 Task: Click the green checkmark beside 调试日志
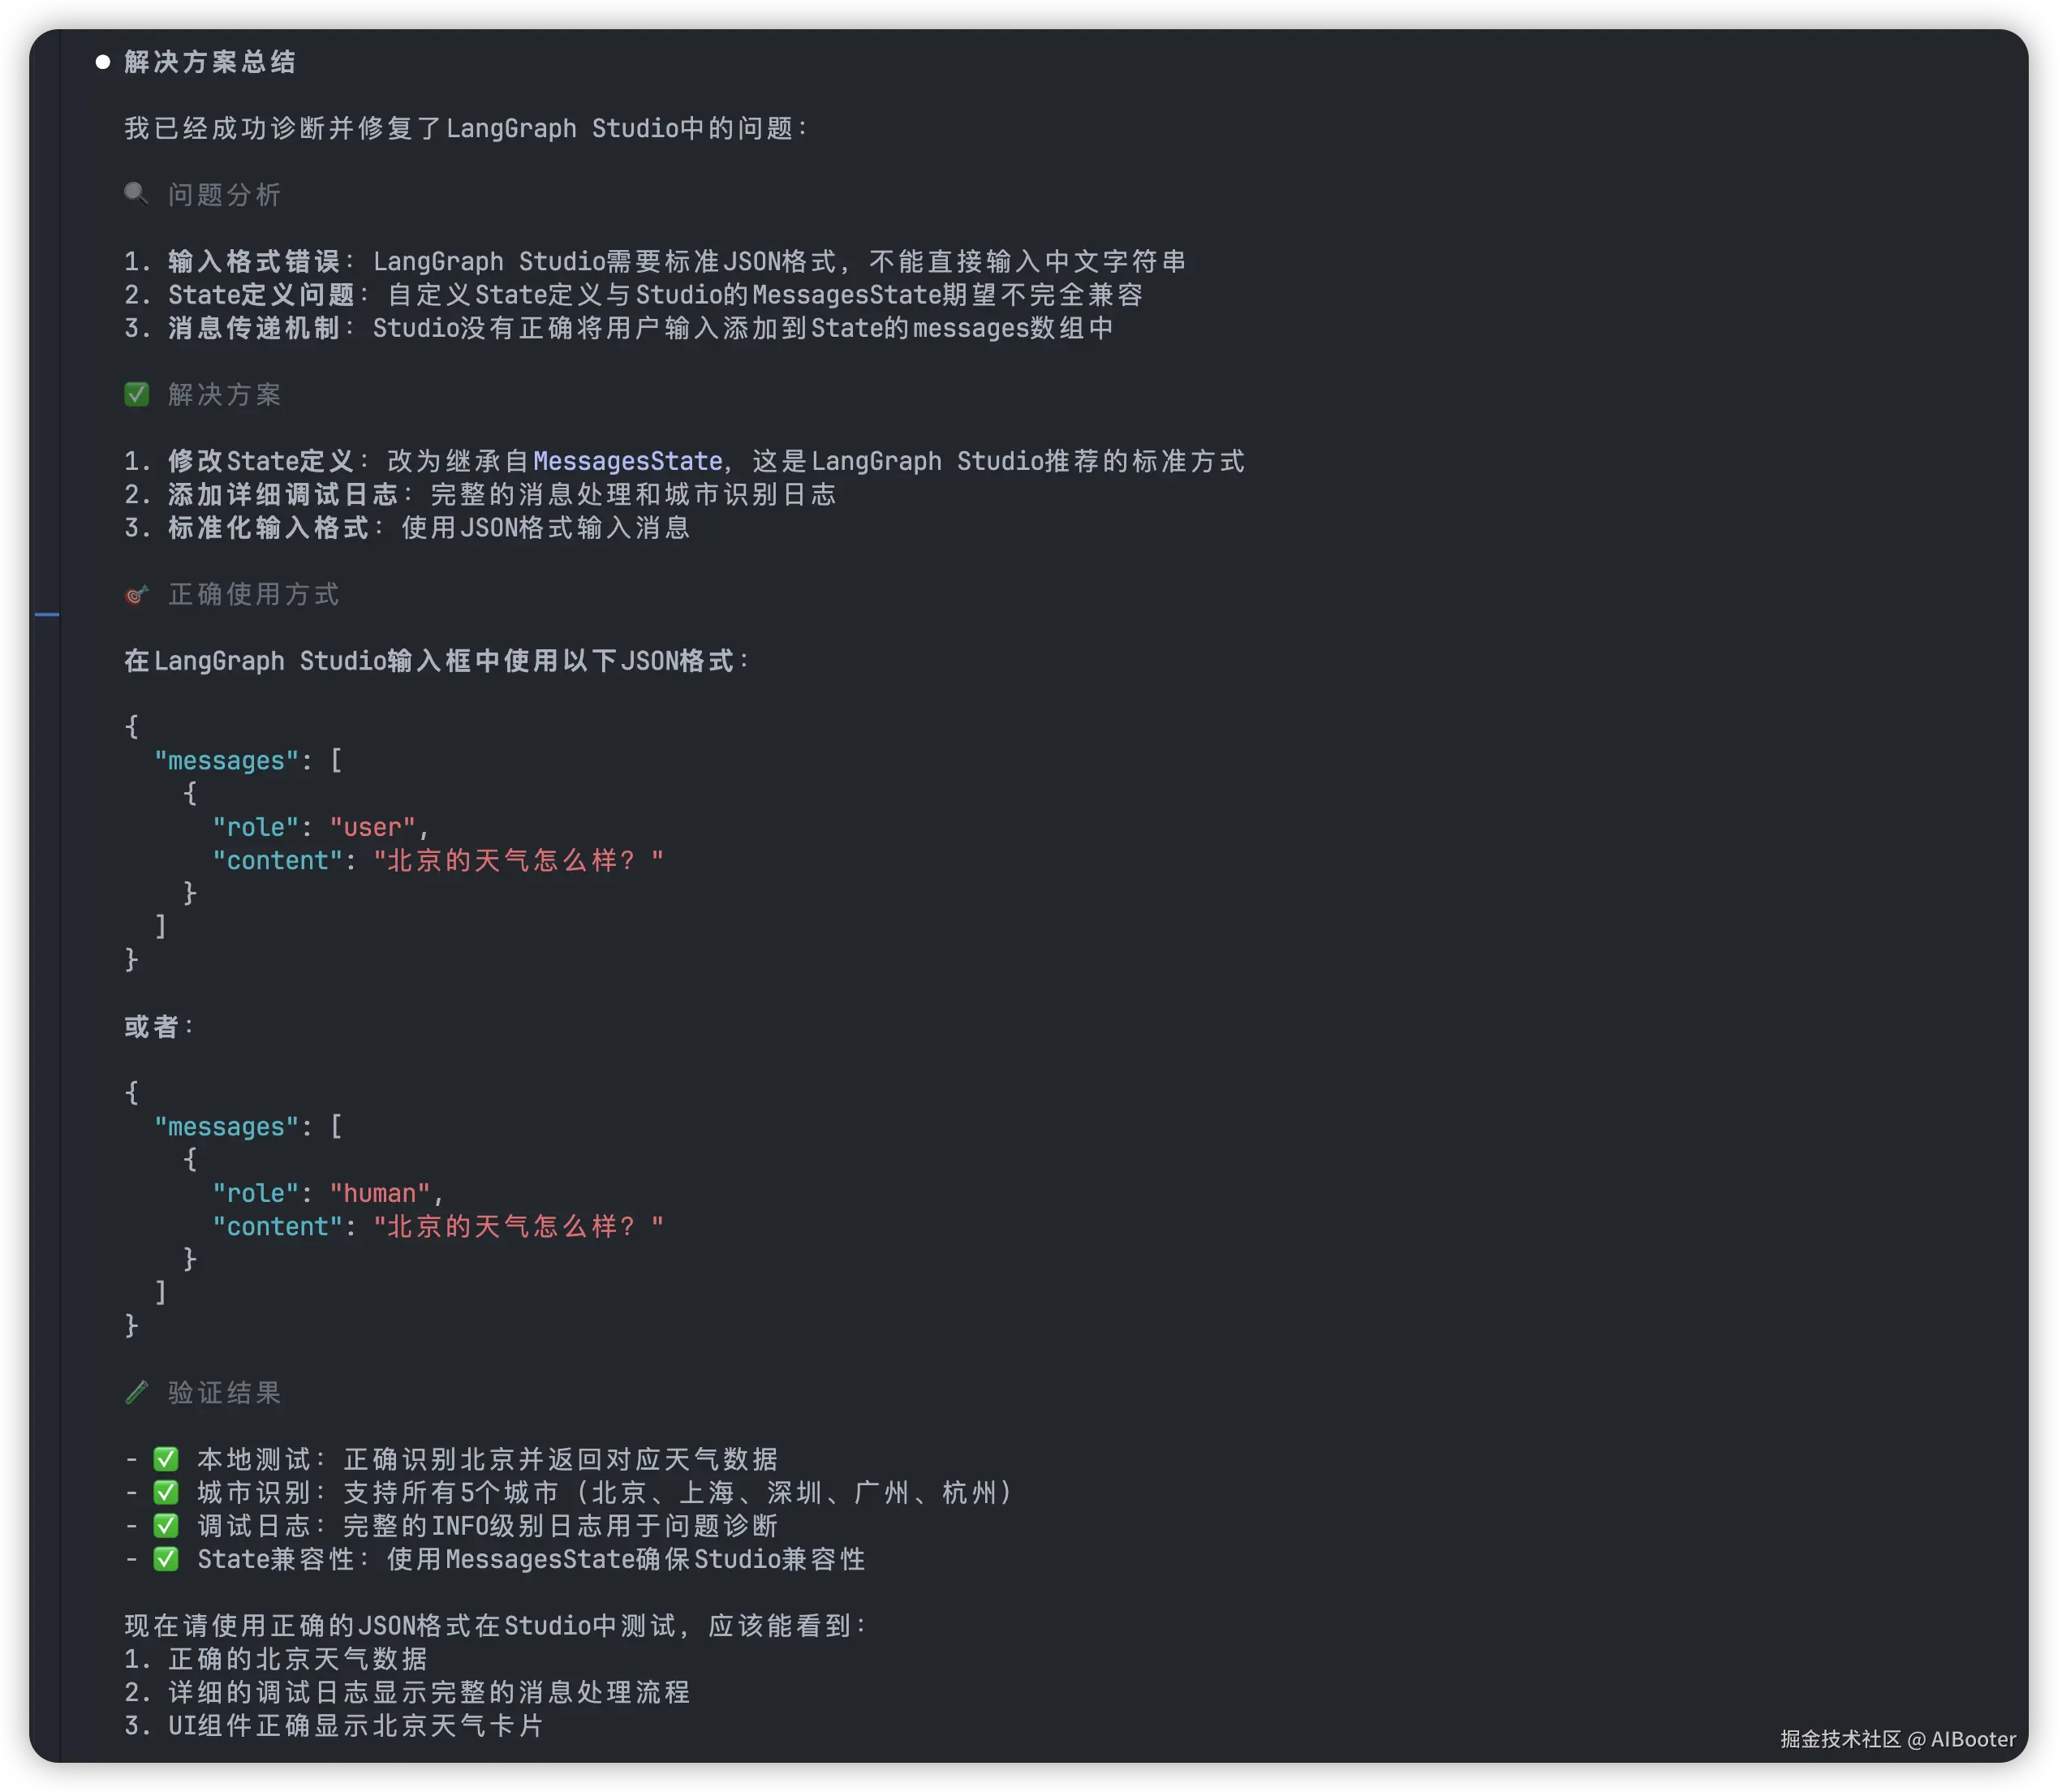[x=166, y=1525]
